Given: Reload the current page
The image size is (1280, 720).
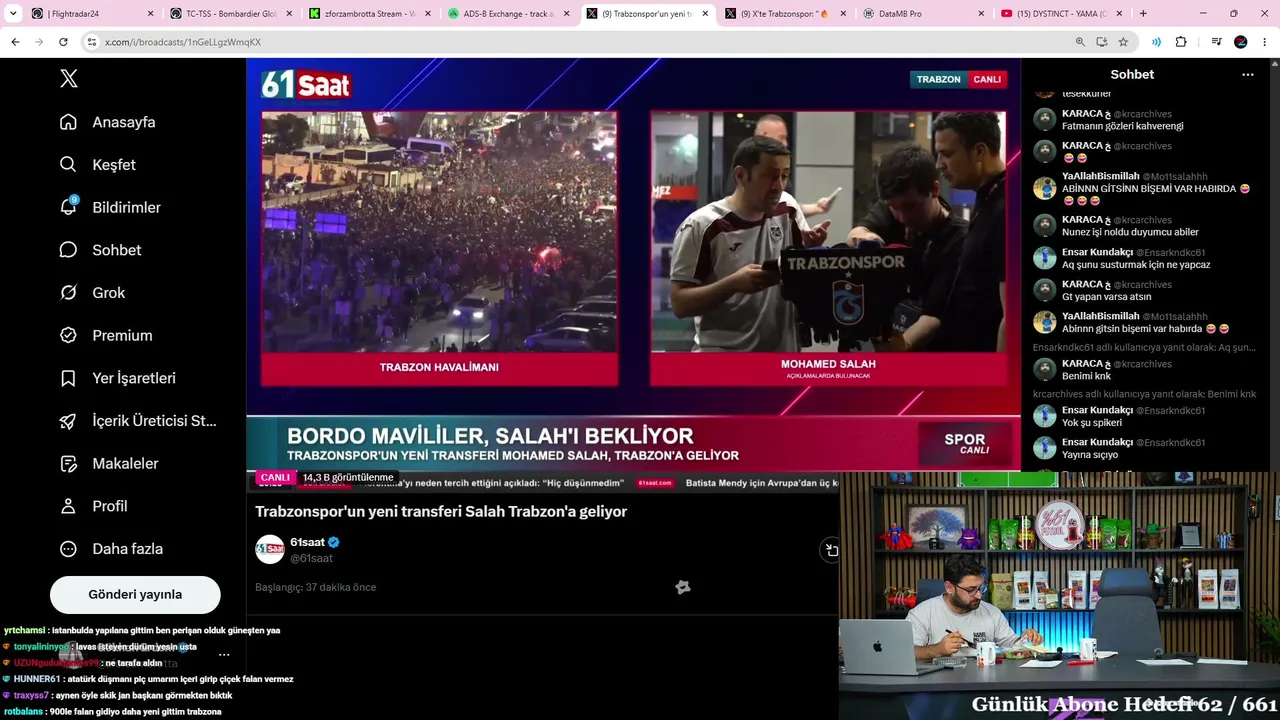Looking at the screenshot, I should point(63,42).
